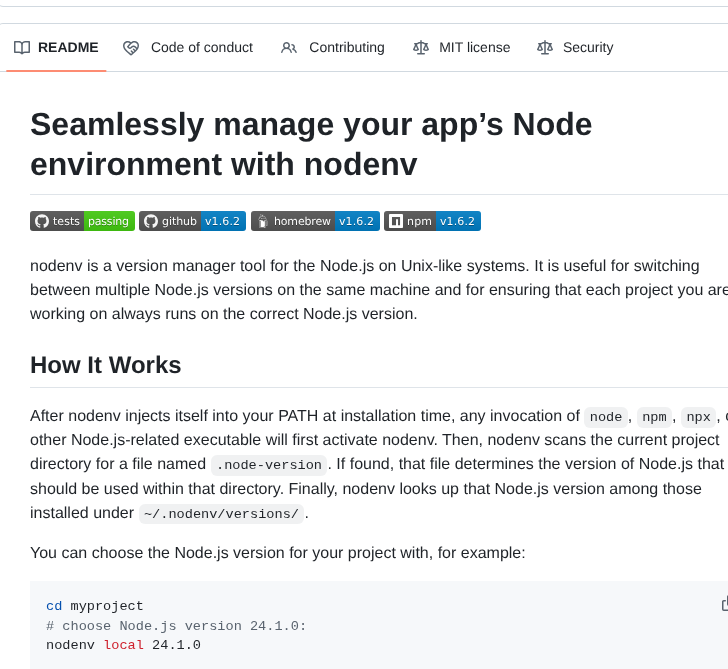The image size is (728, 669).
Task: Click the paragraph starting 'nodenv is a version manager'
Action: pos(379,290)
